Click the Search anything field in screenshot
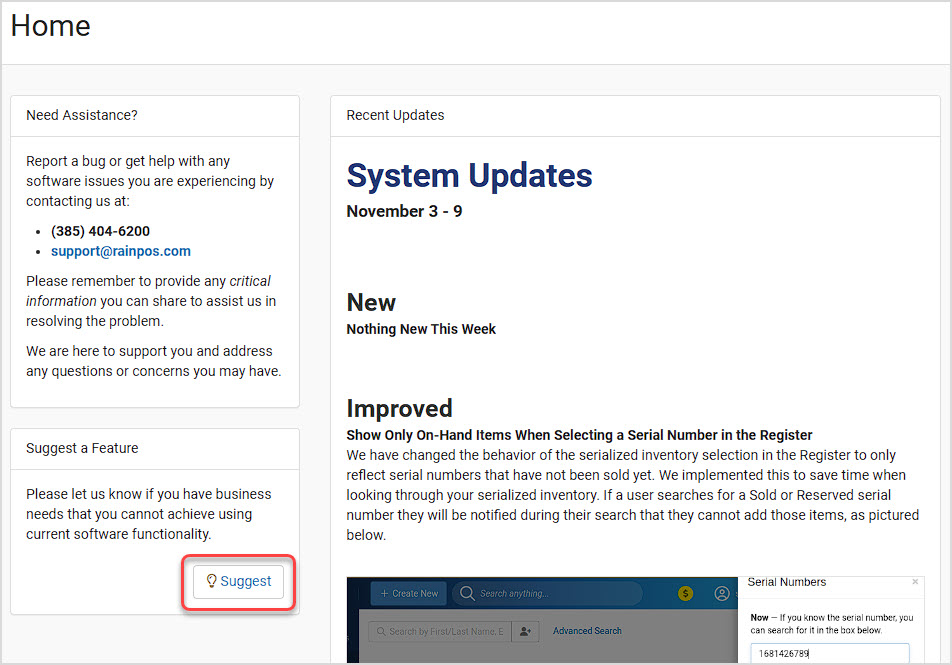 coord(546,593)
